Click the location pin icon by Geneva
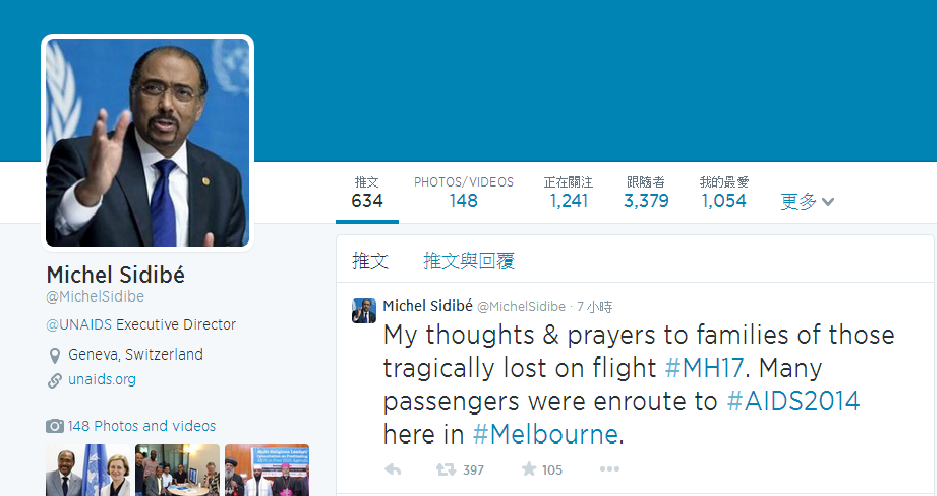937x496 pixels. pos(56,355)
